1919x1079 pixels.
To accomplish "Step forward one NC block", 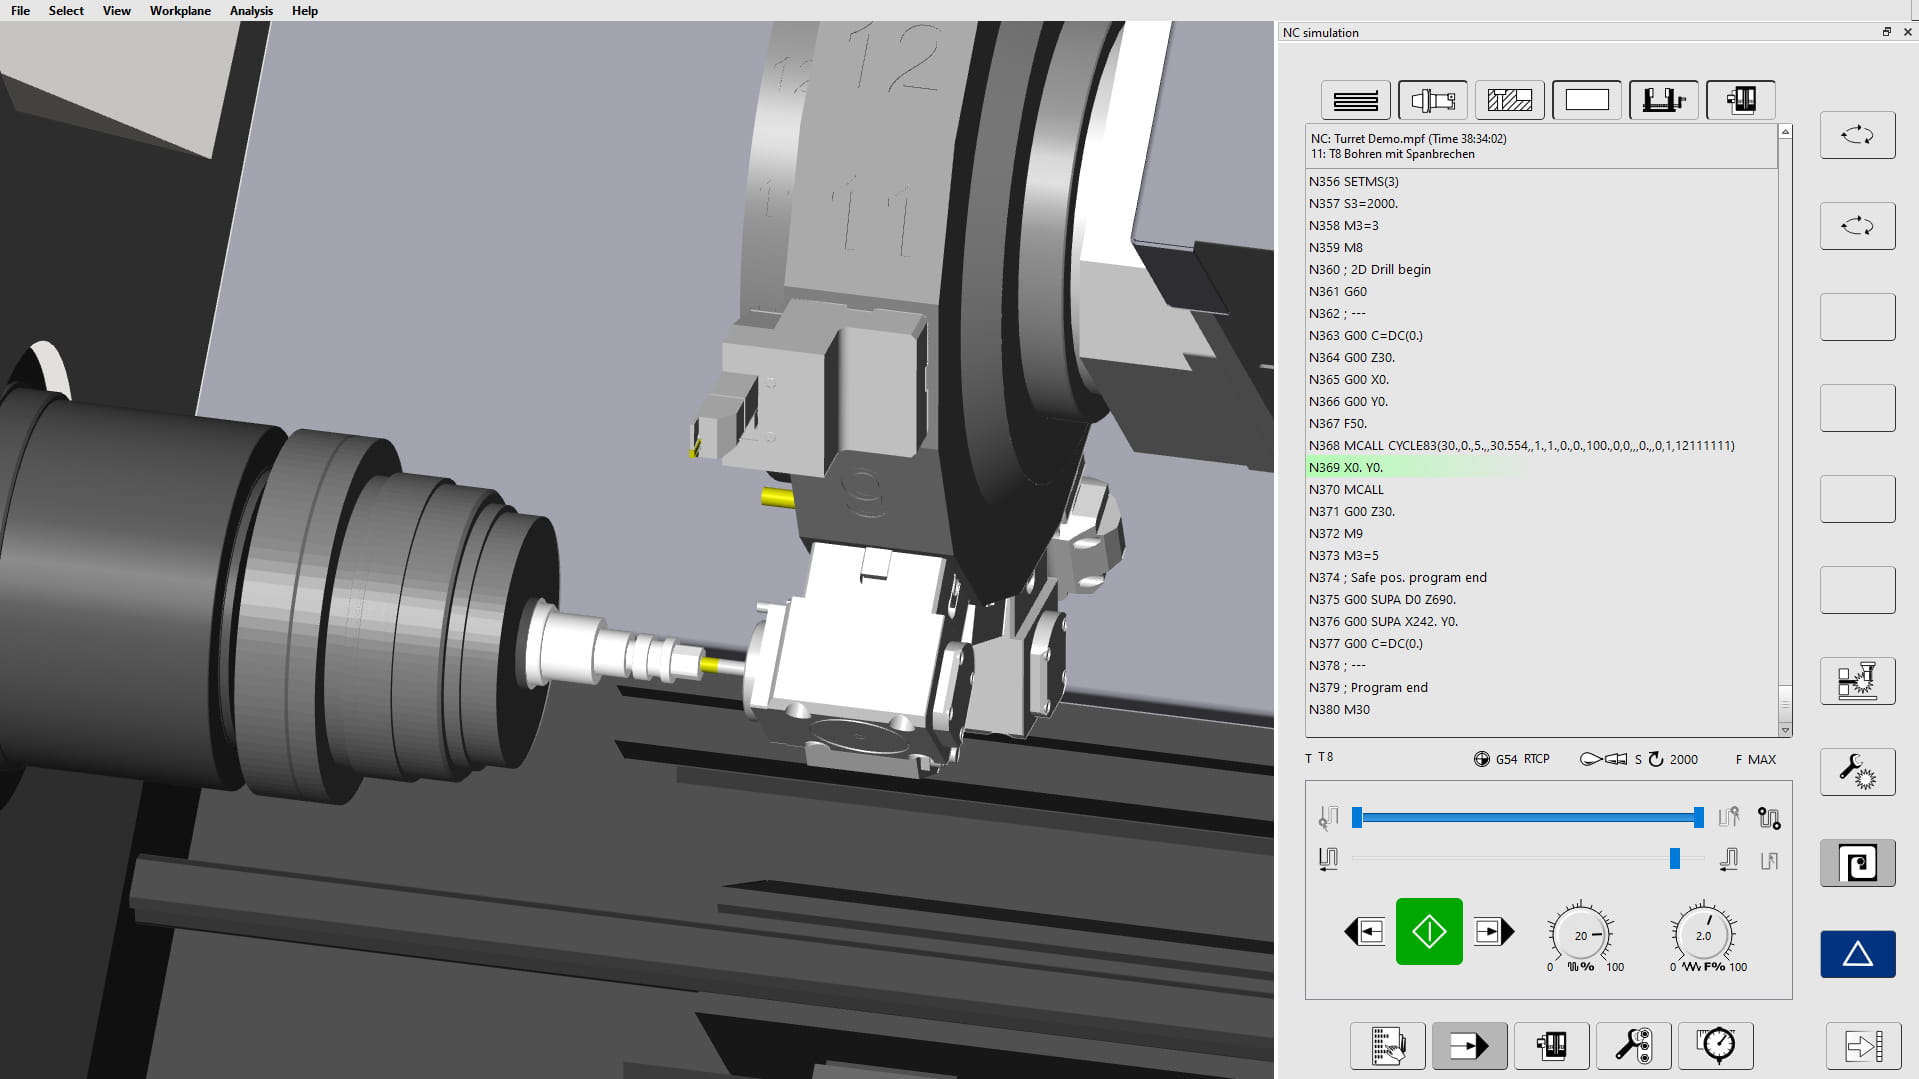I will coord(1494,932).
